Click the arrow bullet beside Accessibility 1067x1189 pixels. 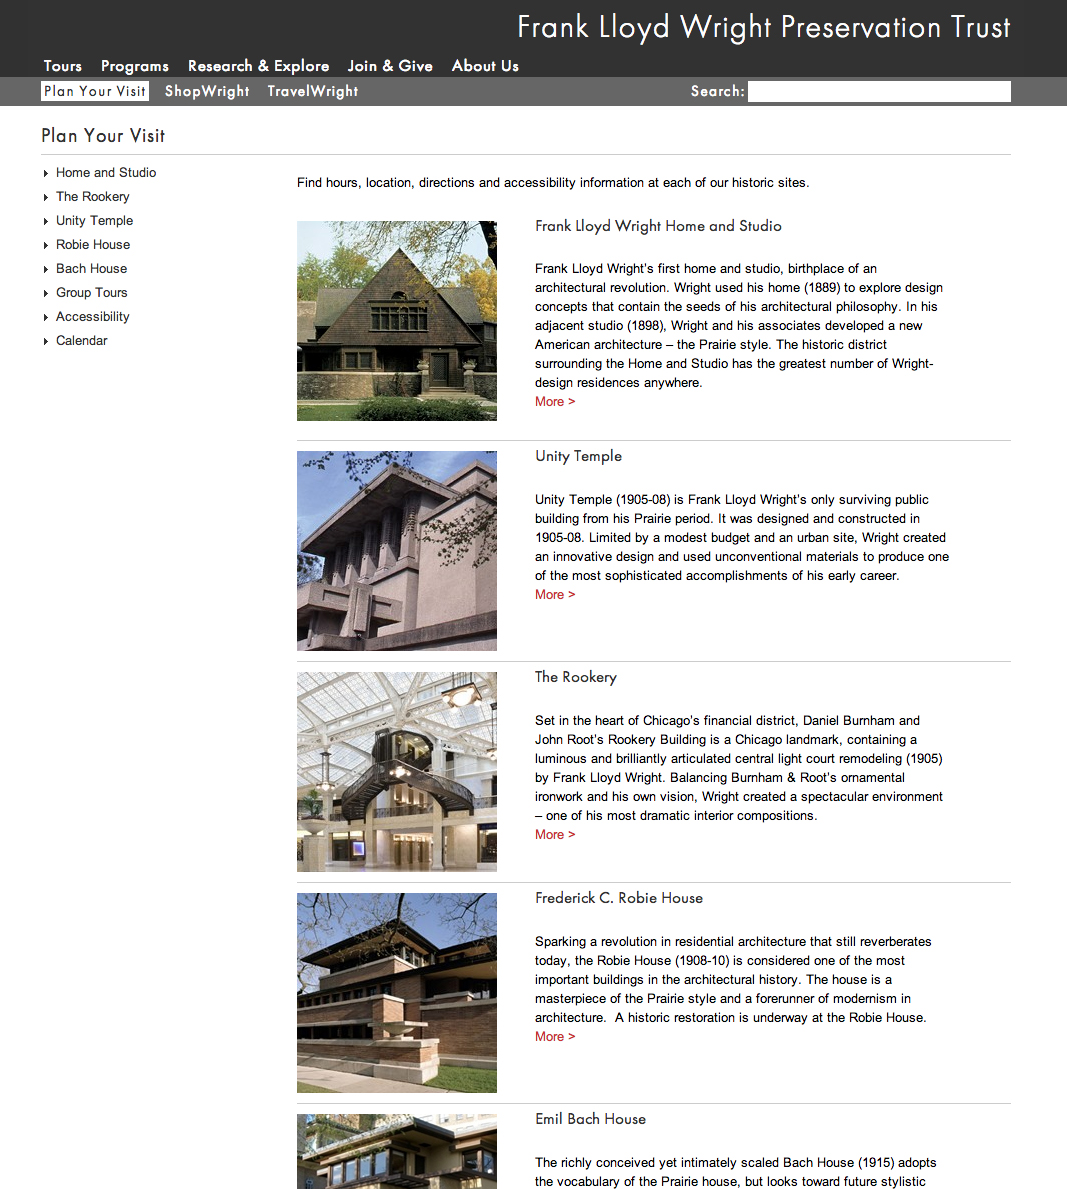pyautogui.click(x=46, y=318)
